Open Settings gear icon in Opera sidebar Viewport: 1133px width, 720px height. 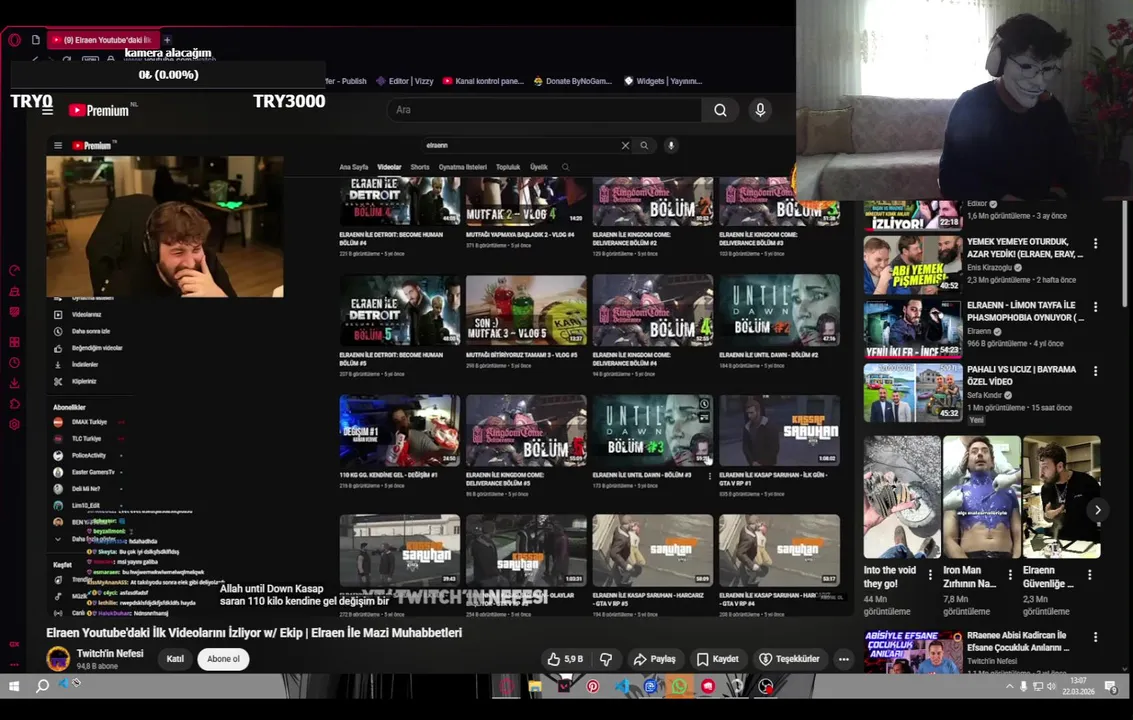[x=14, y=424]
